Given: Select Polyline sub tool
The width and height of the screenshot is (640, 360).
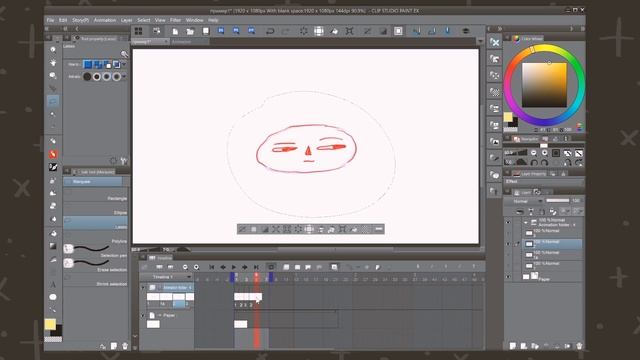Looking at the screenshot, I should pos(96,238).
